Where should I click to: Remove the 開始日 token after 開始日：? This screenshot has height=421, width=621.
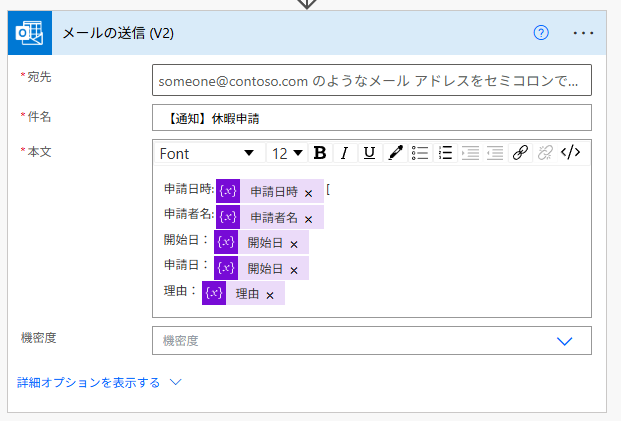(294, 245)
